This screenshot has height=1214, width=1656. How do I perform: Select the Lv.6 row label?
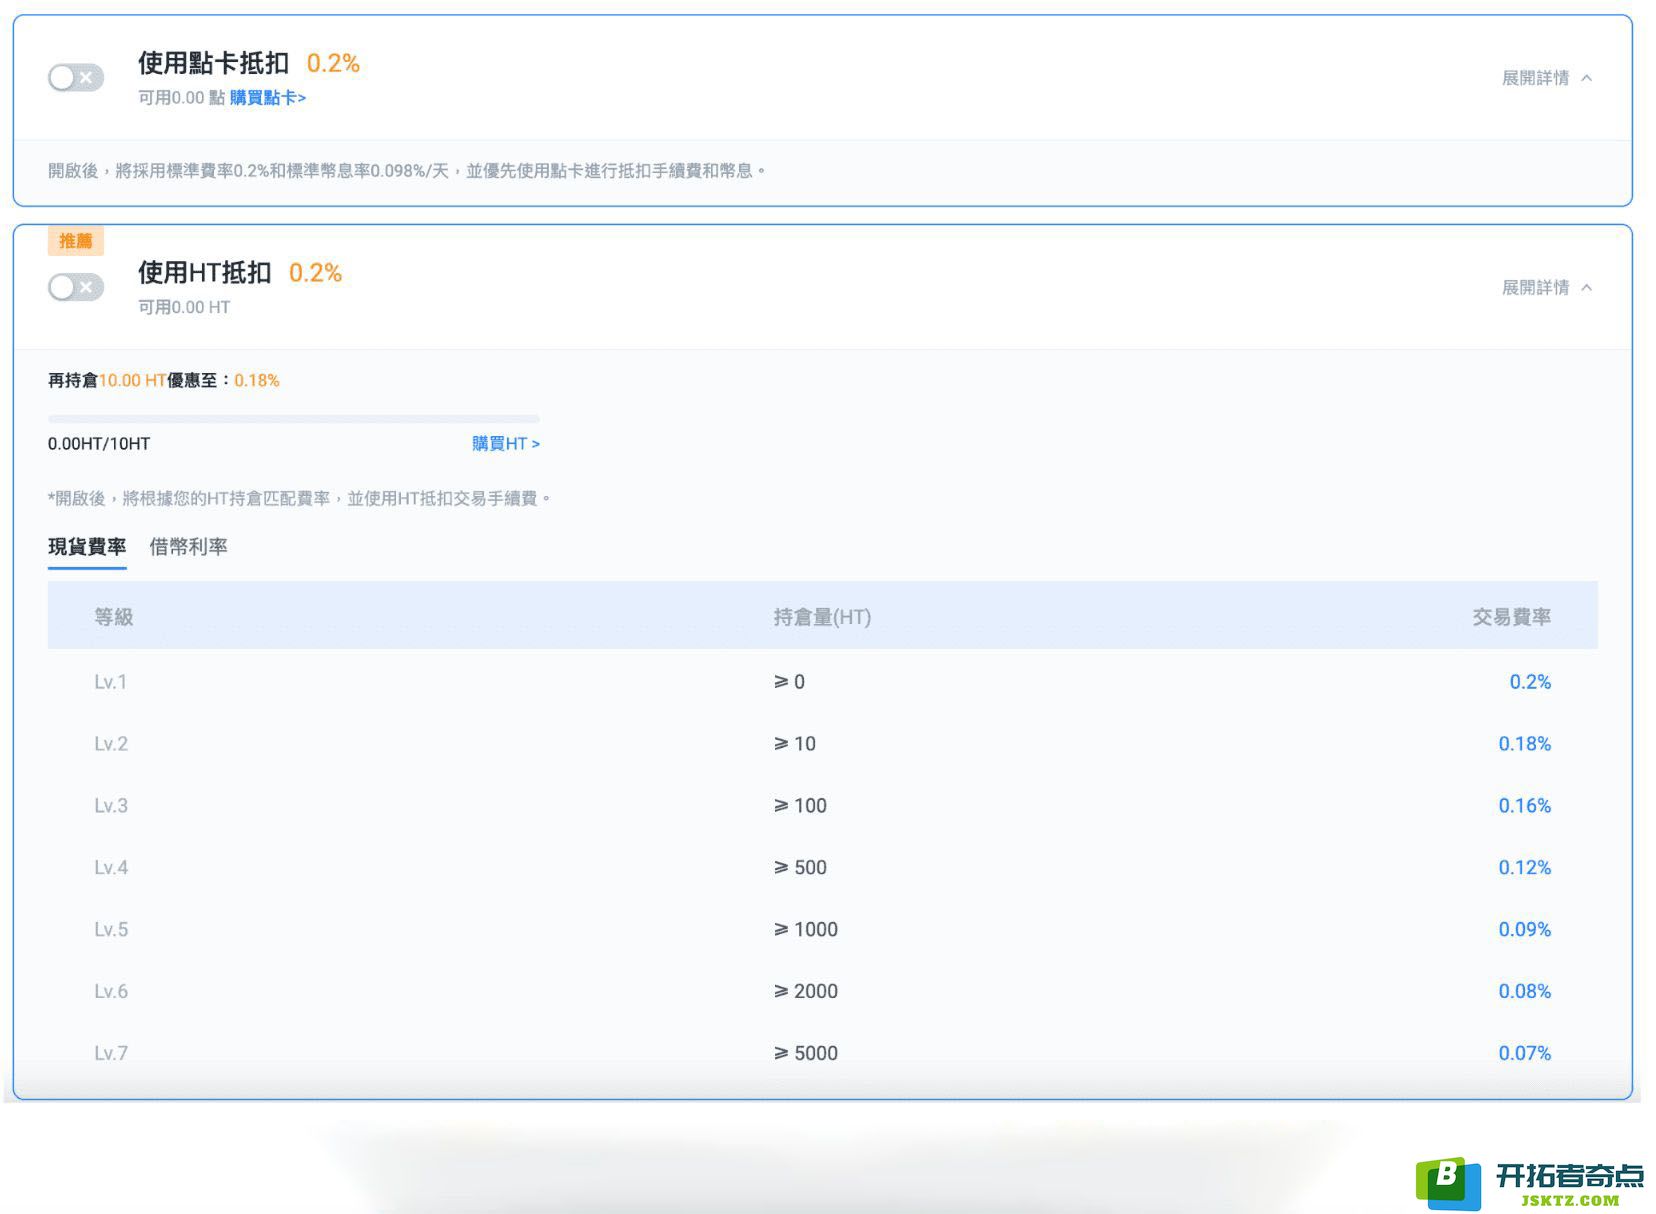pyautogui.click(x=111, y=992)
